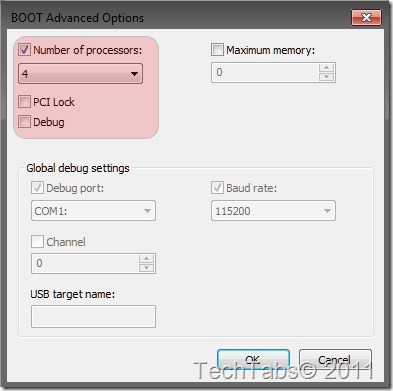Toggle the Baud rate checkbox

pyautogui.click(x=217, y=188)
